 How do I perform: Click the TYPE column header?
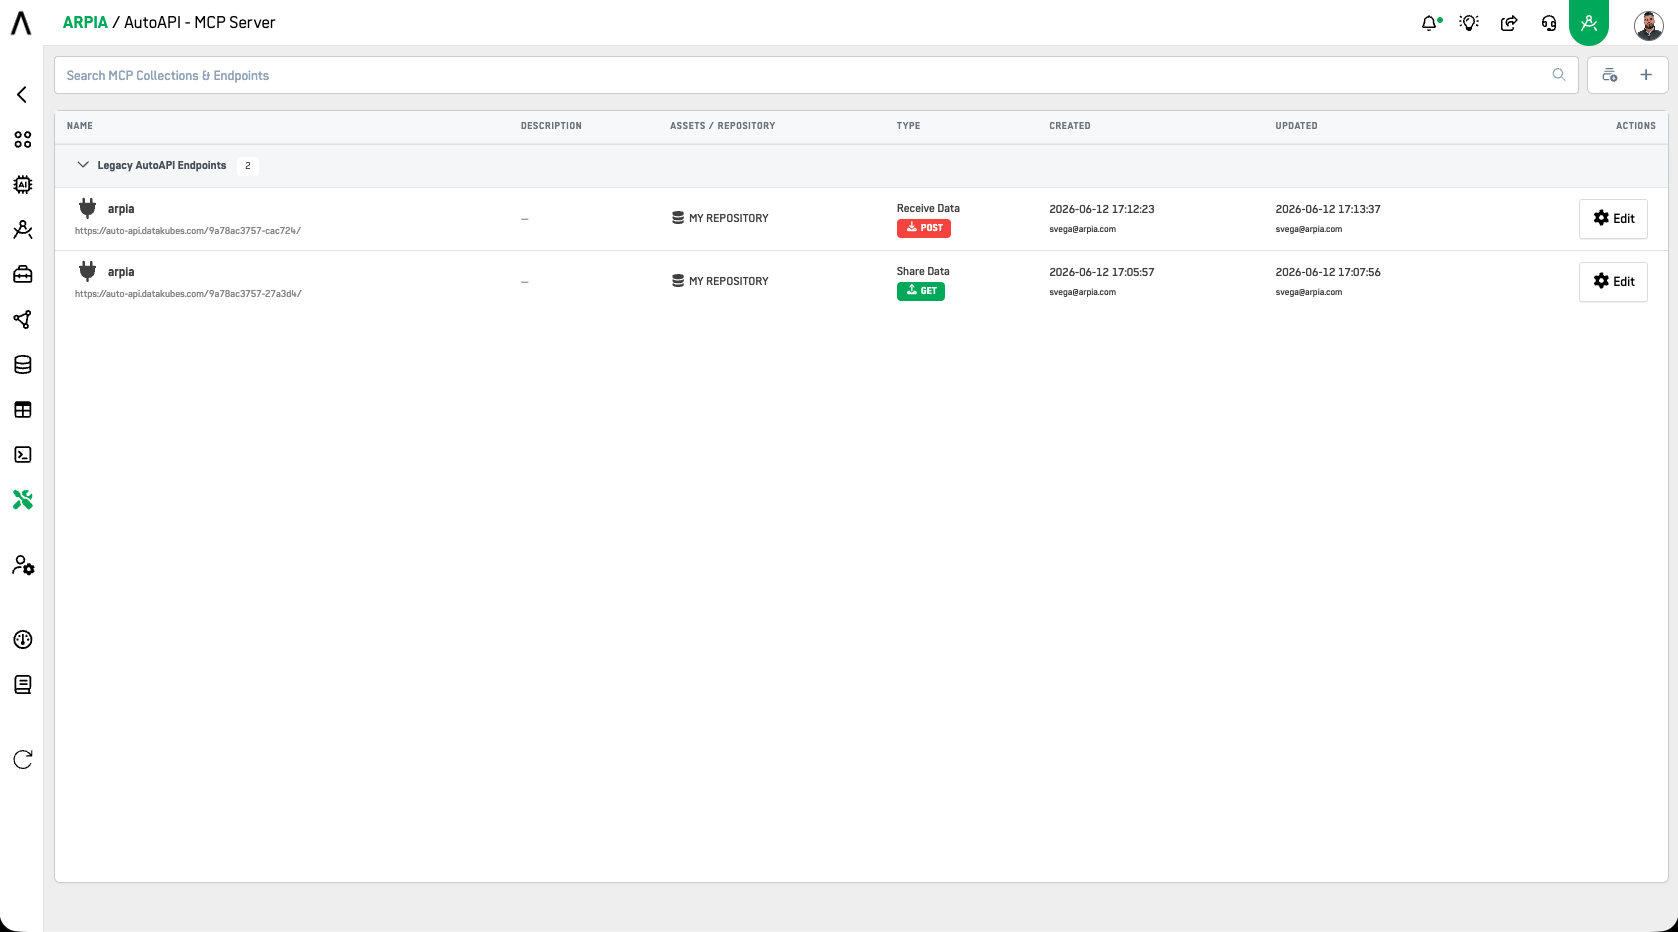pyautogui.click(x=909, y=126)
